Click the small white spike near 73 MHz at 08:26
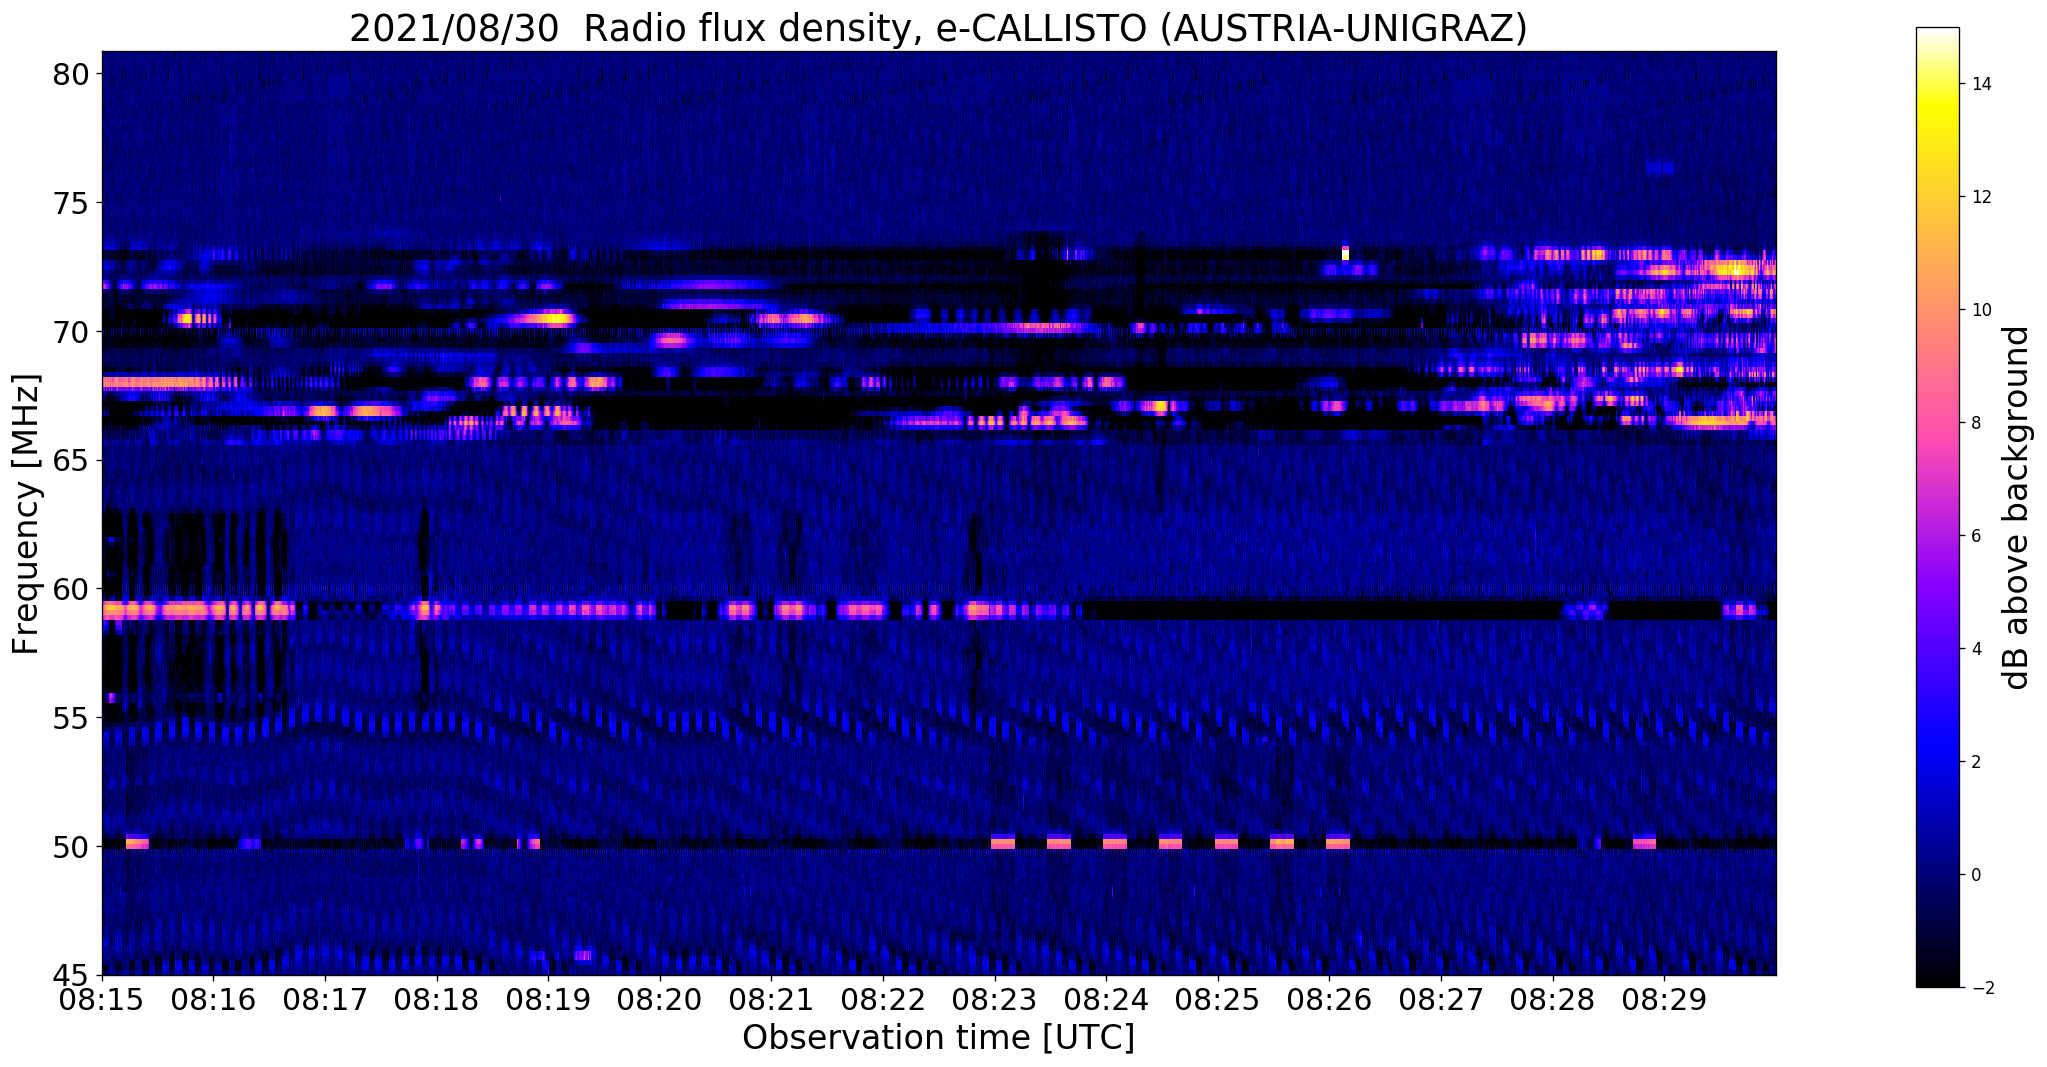Image resolution: width=2047 pixels, height=1067 pixels. tap(1345, 252)
